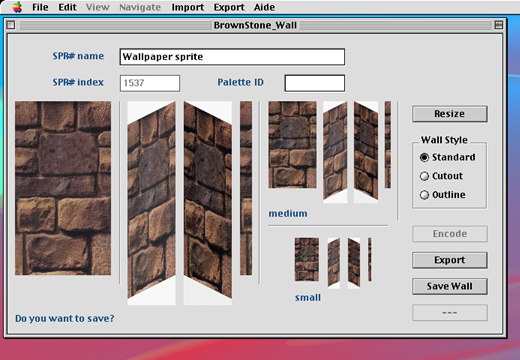Select the small narrow wall edge strip
The image size is (520, 360).
tap(370, 259)
